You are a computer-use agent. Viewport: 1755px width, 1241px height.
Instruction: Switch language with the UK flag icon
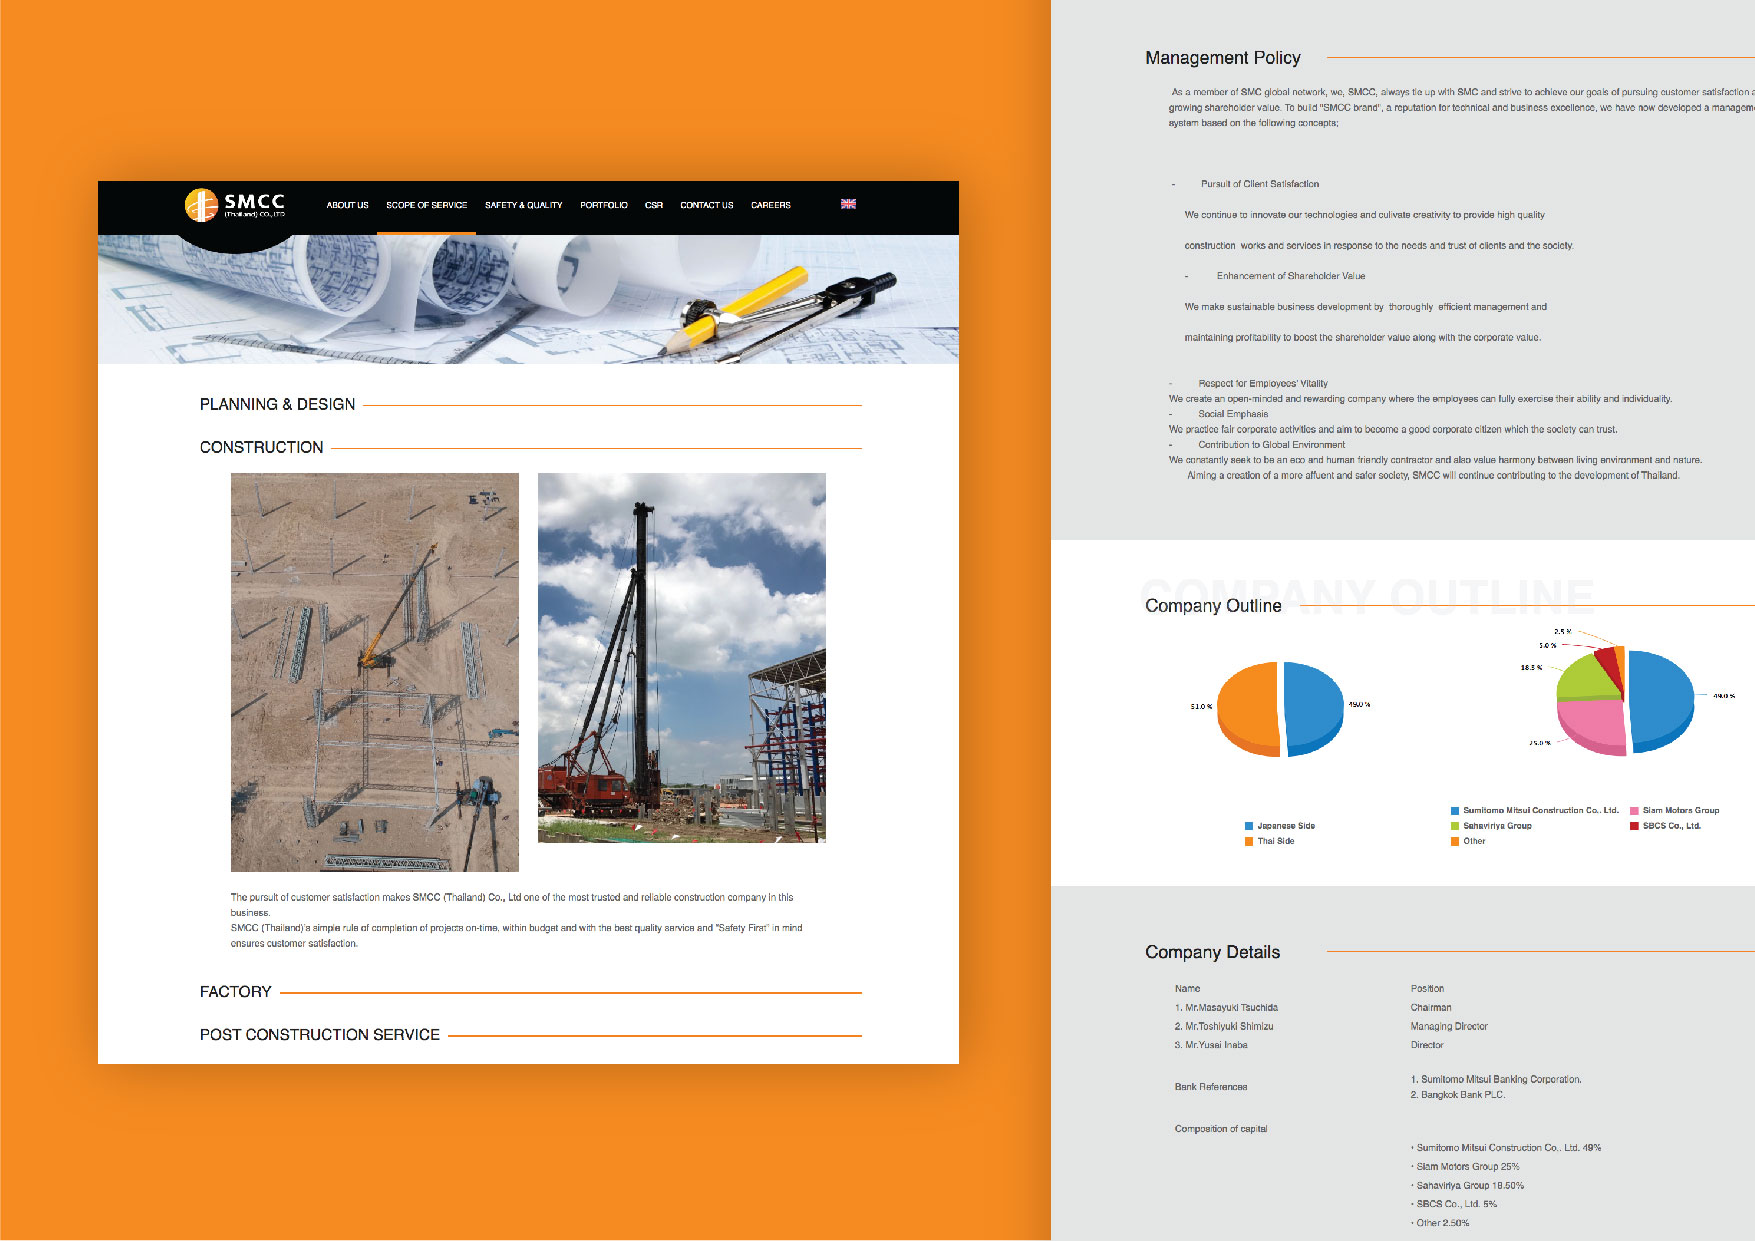pyautogui.click(x=848, y=204)
